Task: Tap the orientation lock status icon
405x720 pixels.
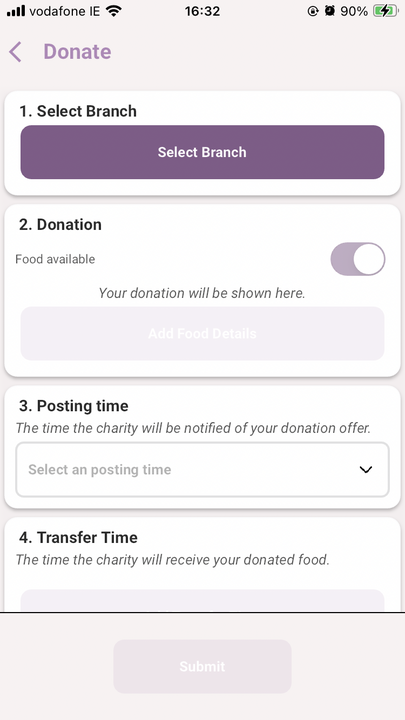Action: [x=313, y=11]
